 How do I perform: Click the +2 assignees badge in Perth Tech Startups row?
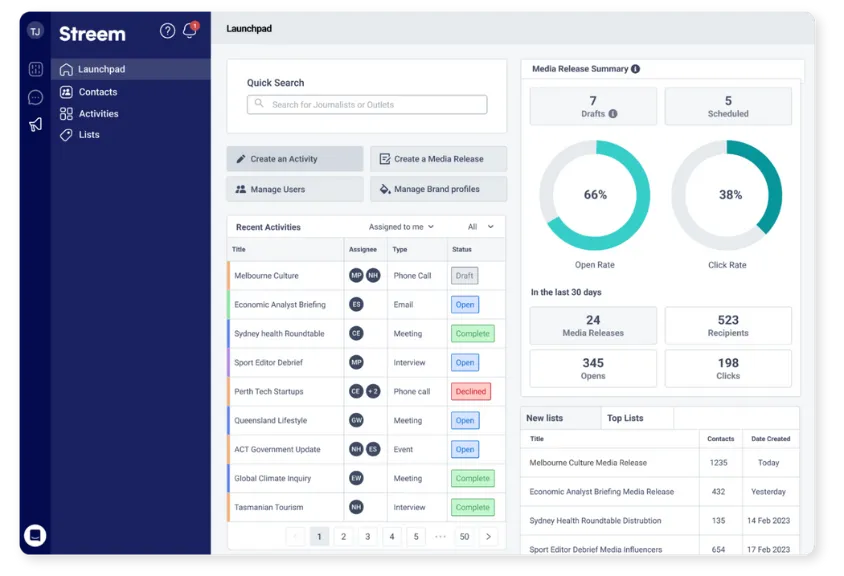(x=373, y=391)
